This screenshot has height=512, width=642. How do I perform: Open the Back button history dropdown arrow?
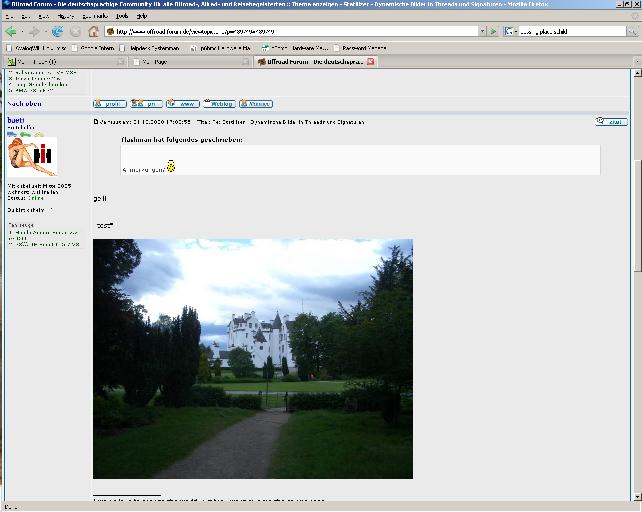pyautogui.click(x=22, y=32)
